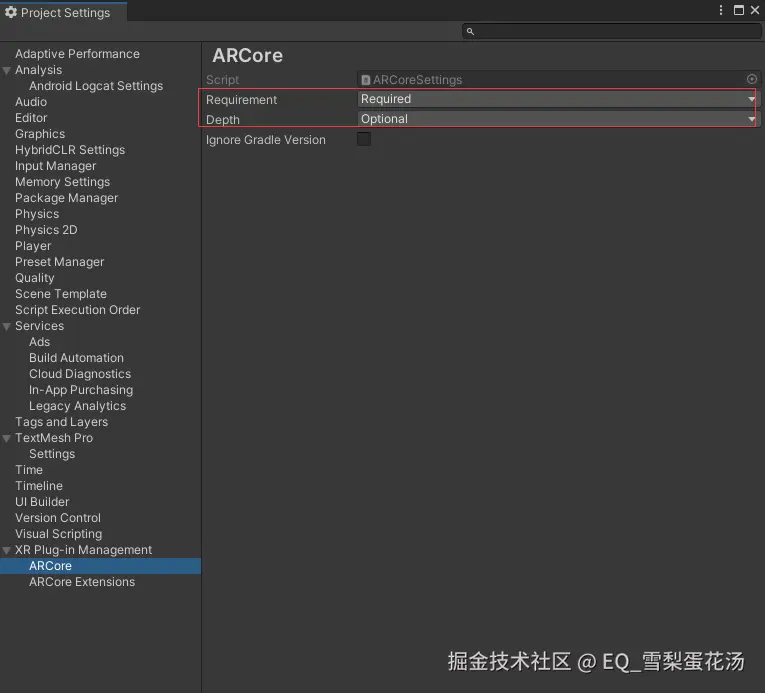Image resolution: width=765 pixels, height=693 pixels.
Task: Open Build Automation settings
Action: click(76, 358)
